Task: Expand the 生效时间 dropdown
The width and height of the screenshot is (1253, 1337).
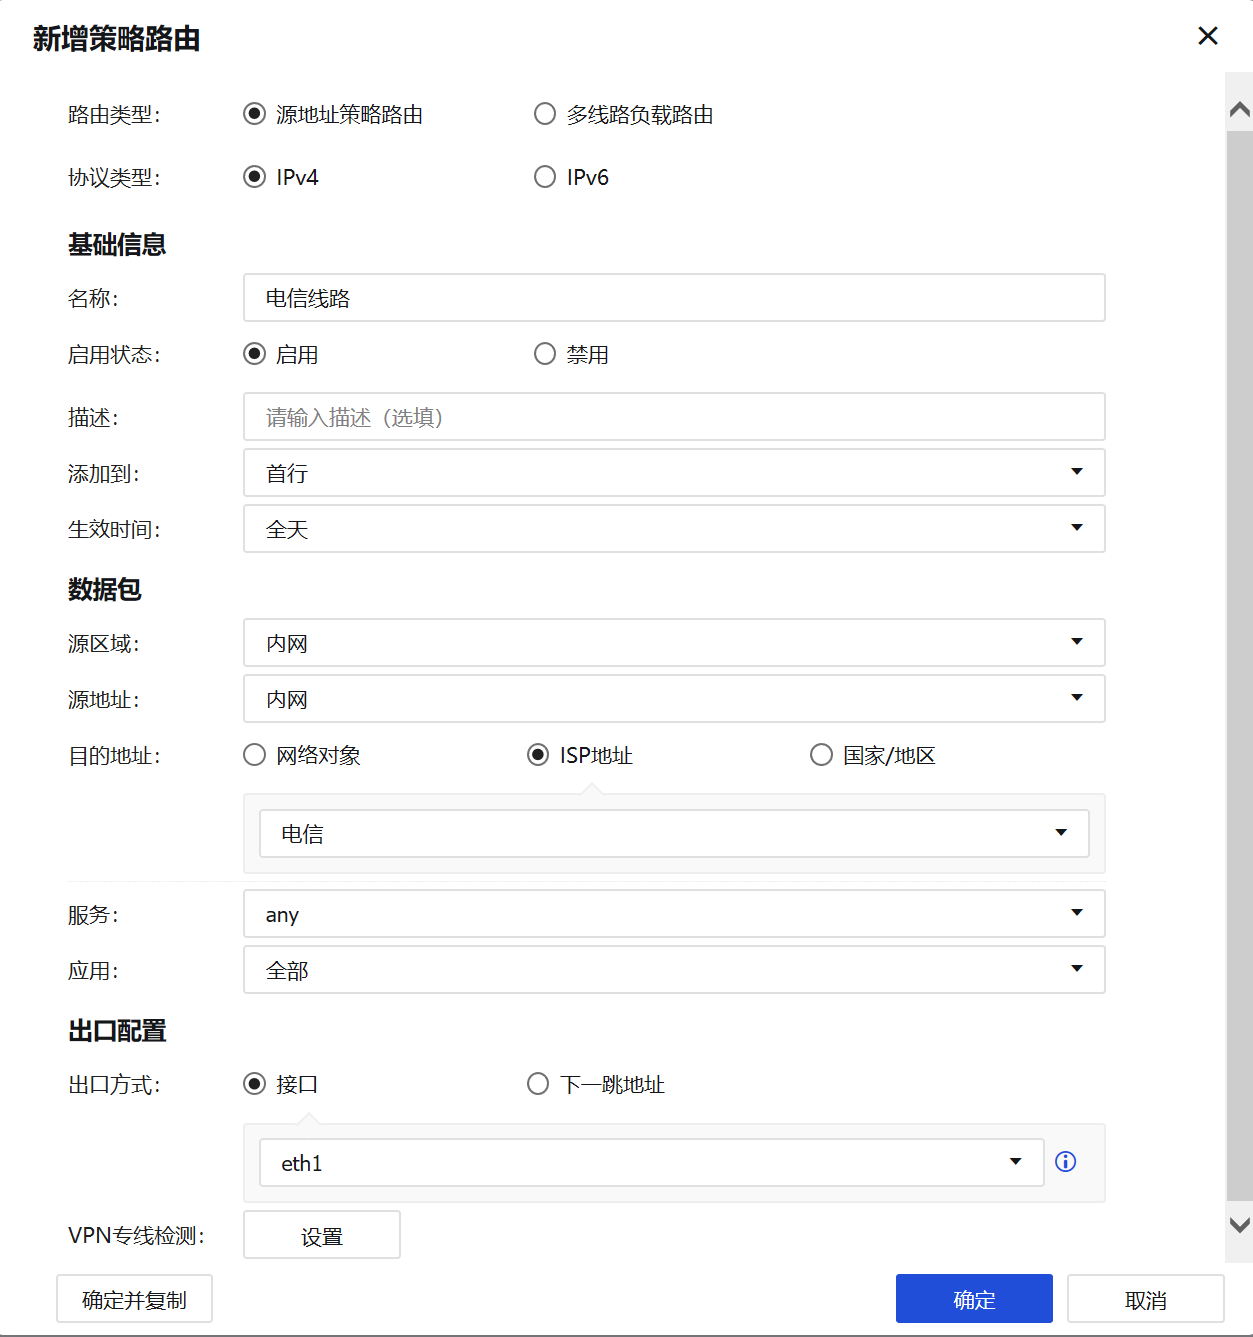Action: tap(673, 529)
